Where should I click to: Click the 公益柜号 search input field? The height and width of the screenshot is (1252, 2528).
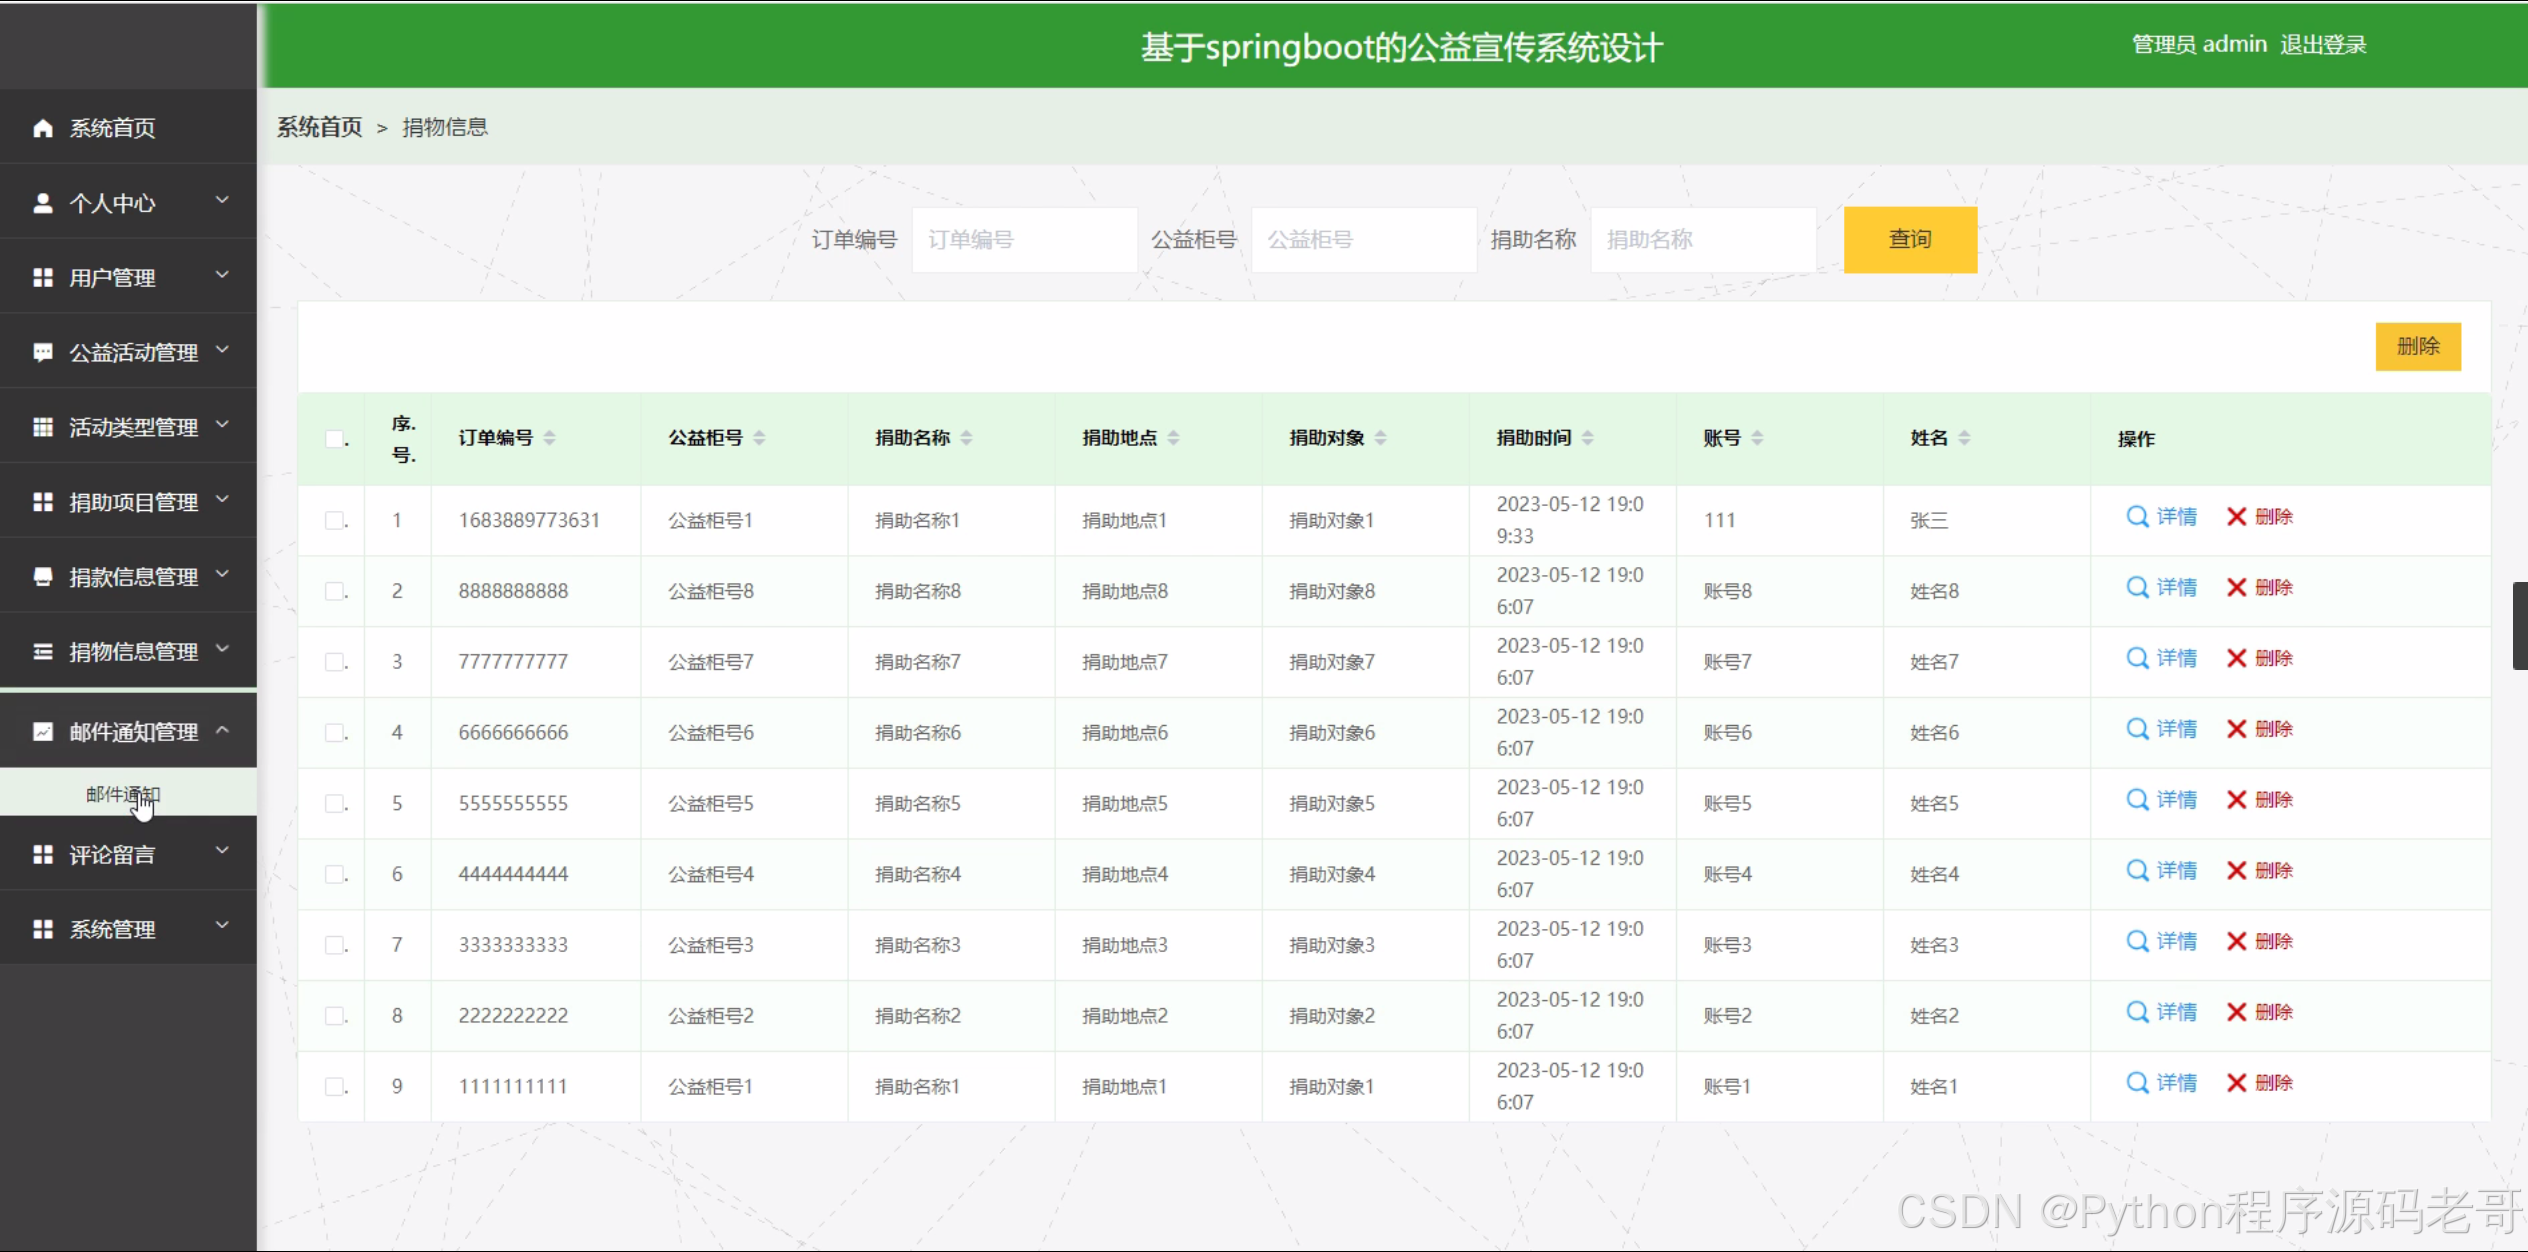click(x=1362, y=240)
